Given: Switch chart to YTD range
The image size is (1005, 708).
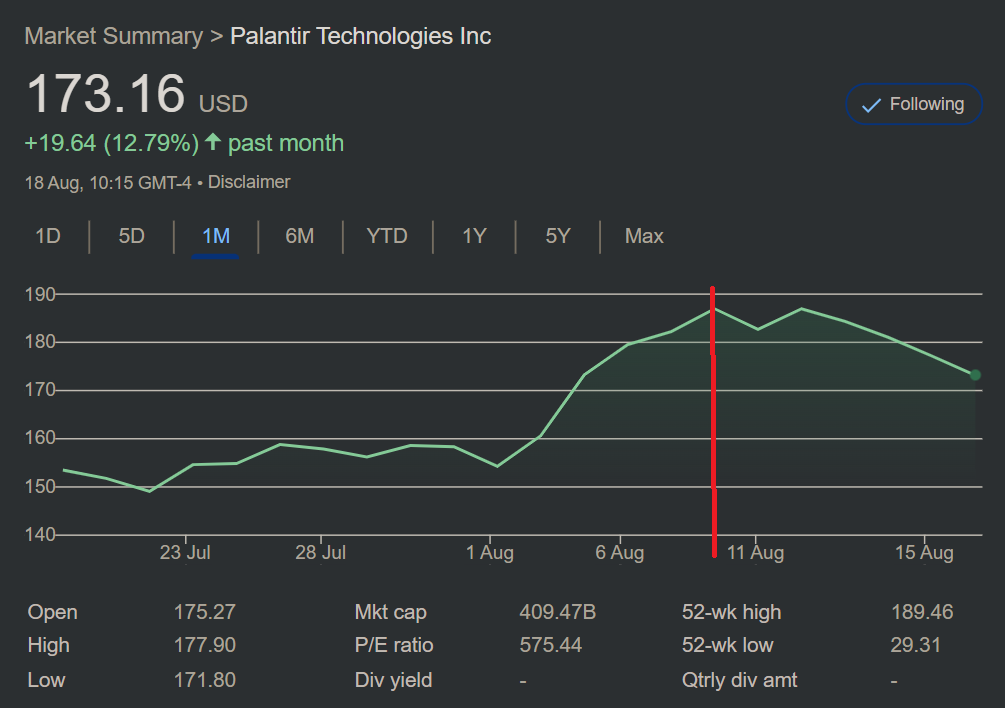Looking at the screenshot, I should [387, 237].
